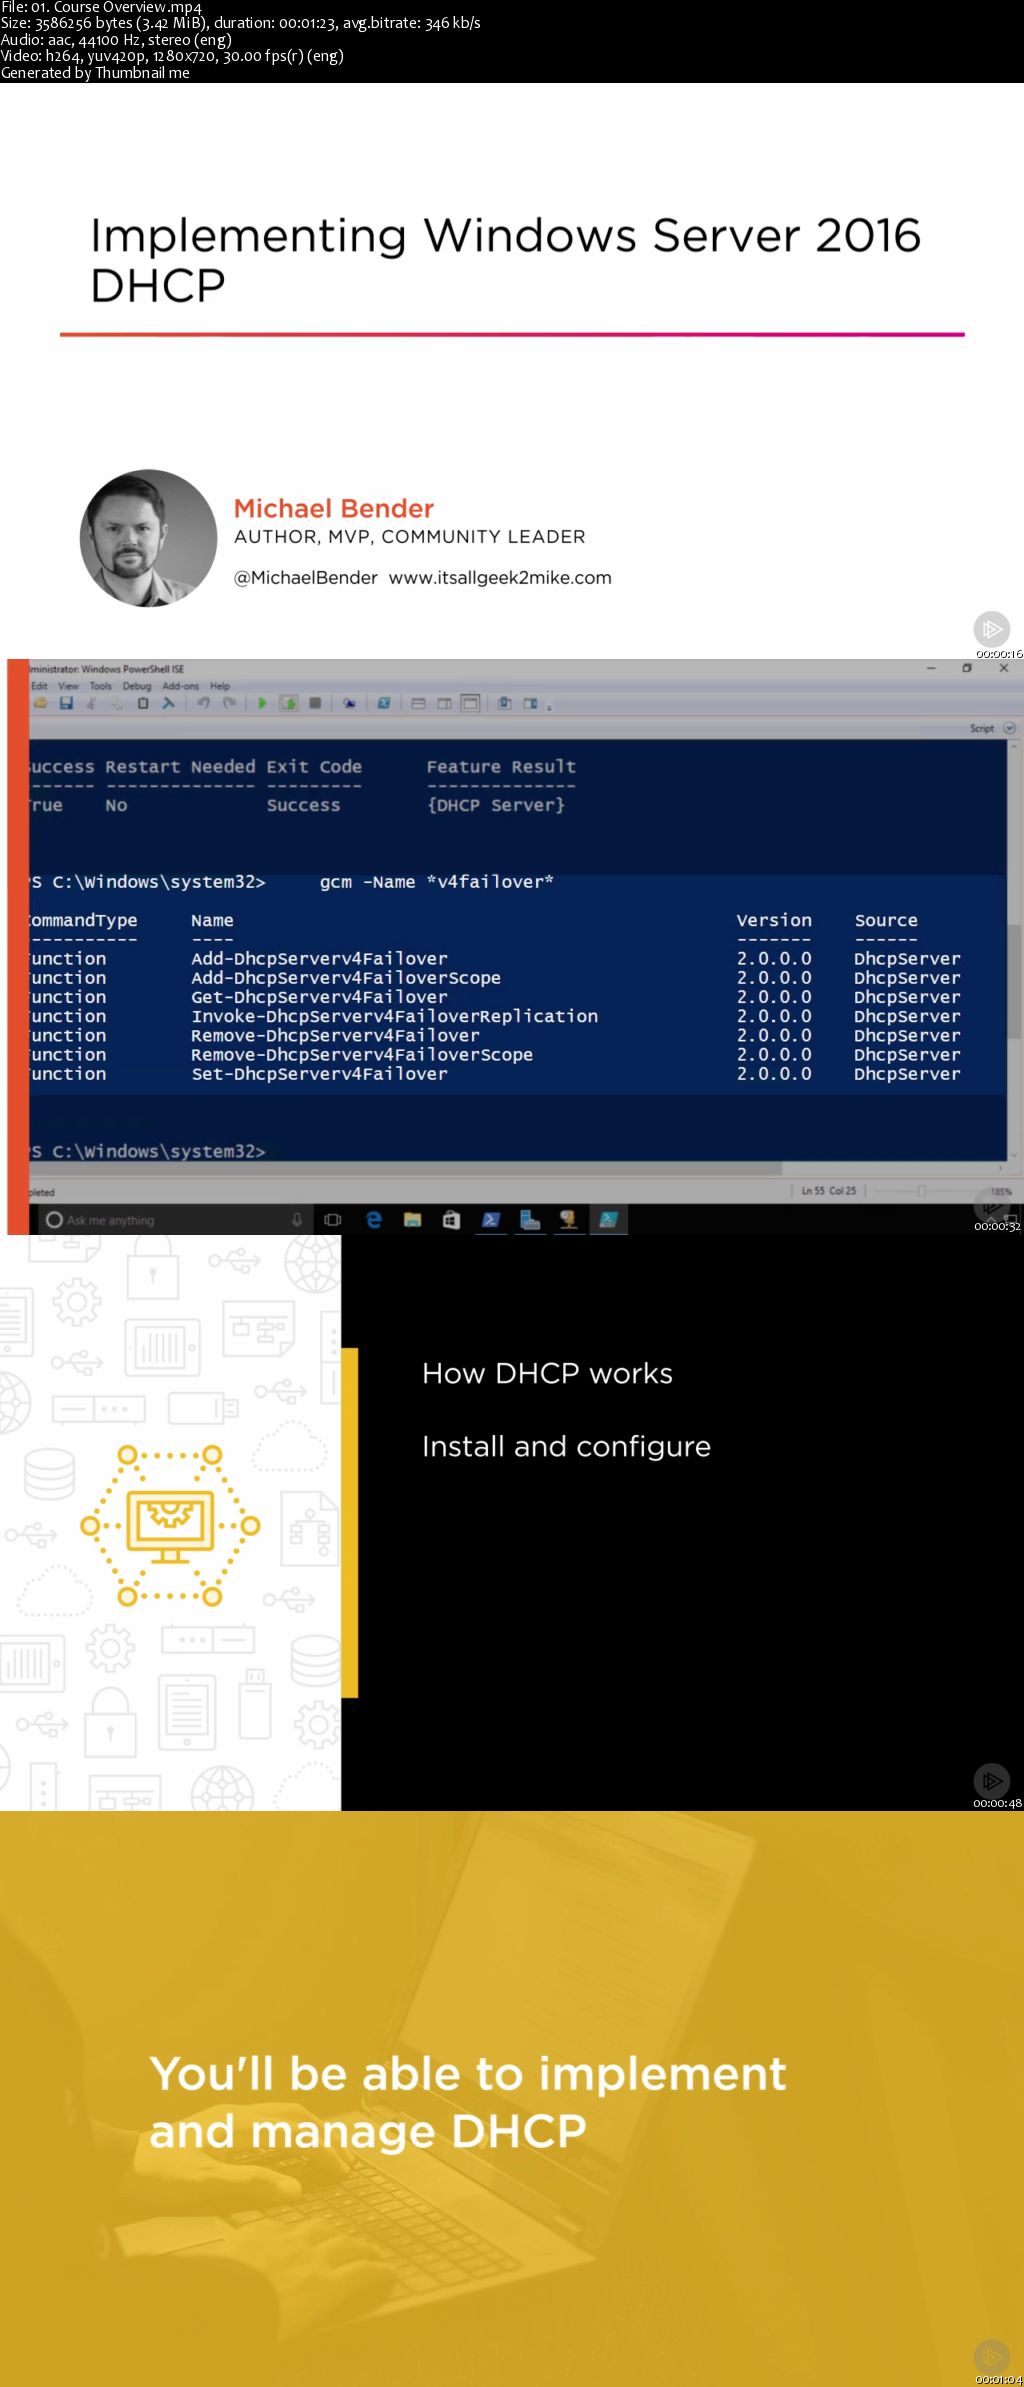
Task: Open the Add-ons menu in PowerShell ISE
Action: [x=180, y=686]
